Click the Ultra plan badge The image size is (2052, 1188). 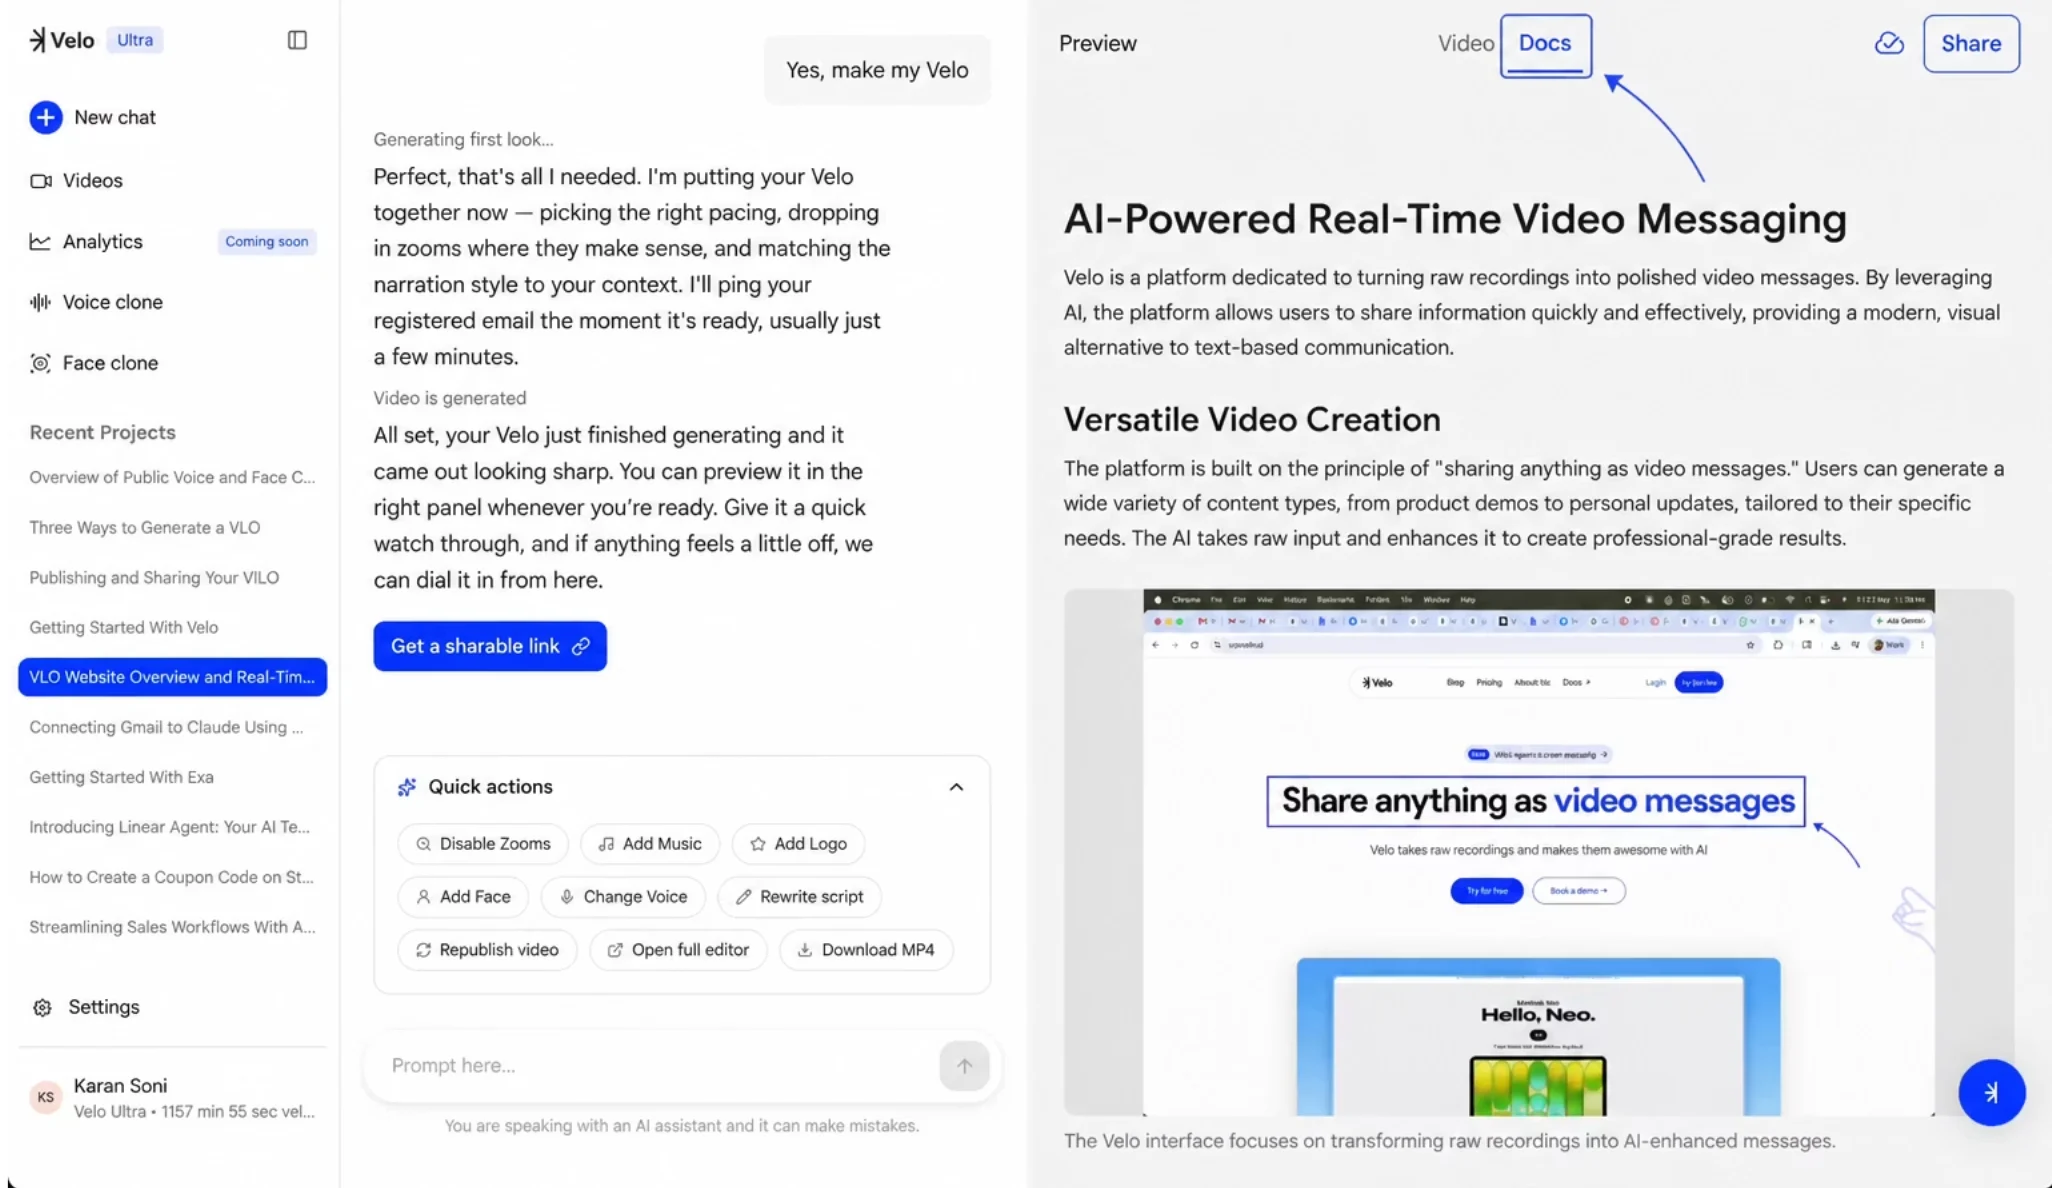coord(135,40)
